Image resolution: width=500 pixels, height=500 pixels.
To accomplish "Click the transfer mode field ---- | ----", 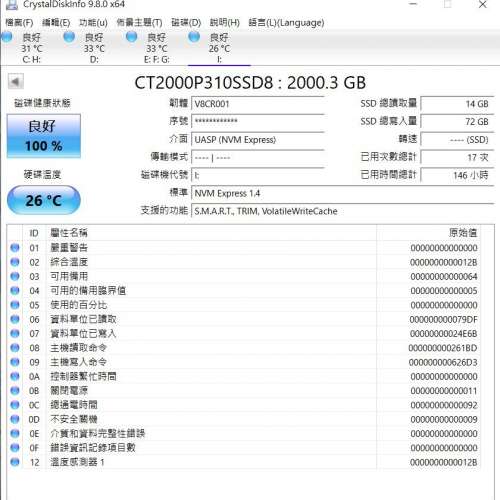I will [x=258, y=157].
